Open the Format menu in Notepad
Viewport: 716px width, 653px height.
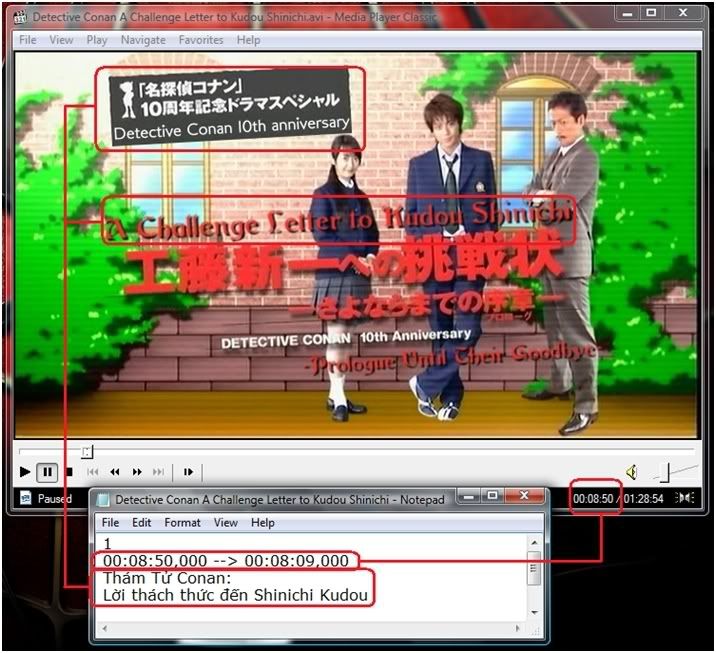point(182,522)
